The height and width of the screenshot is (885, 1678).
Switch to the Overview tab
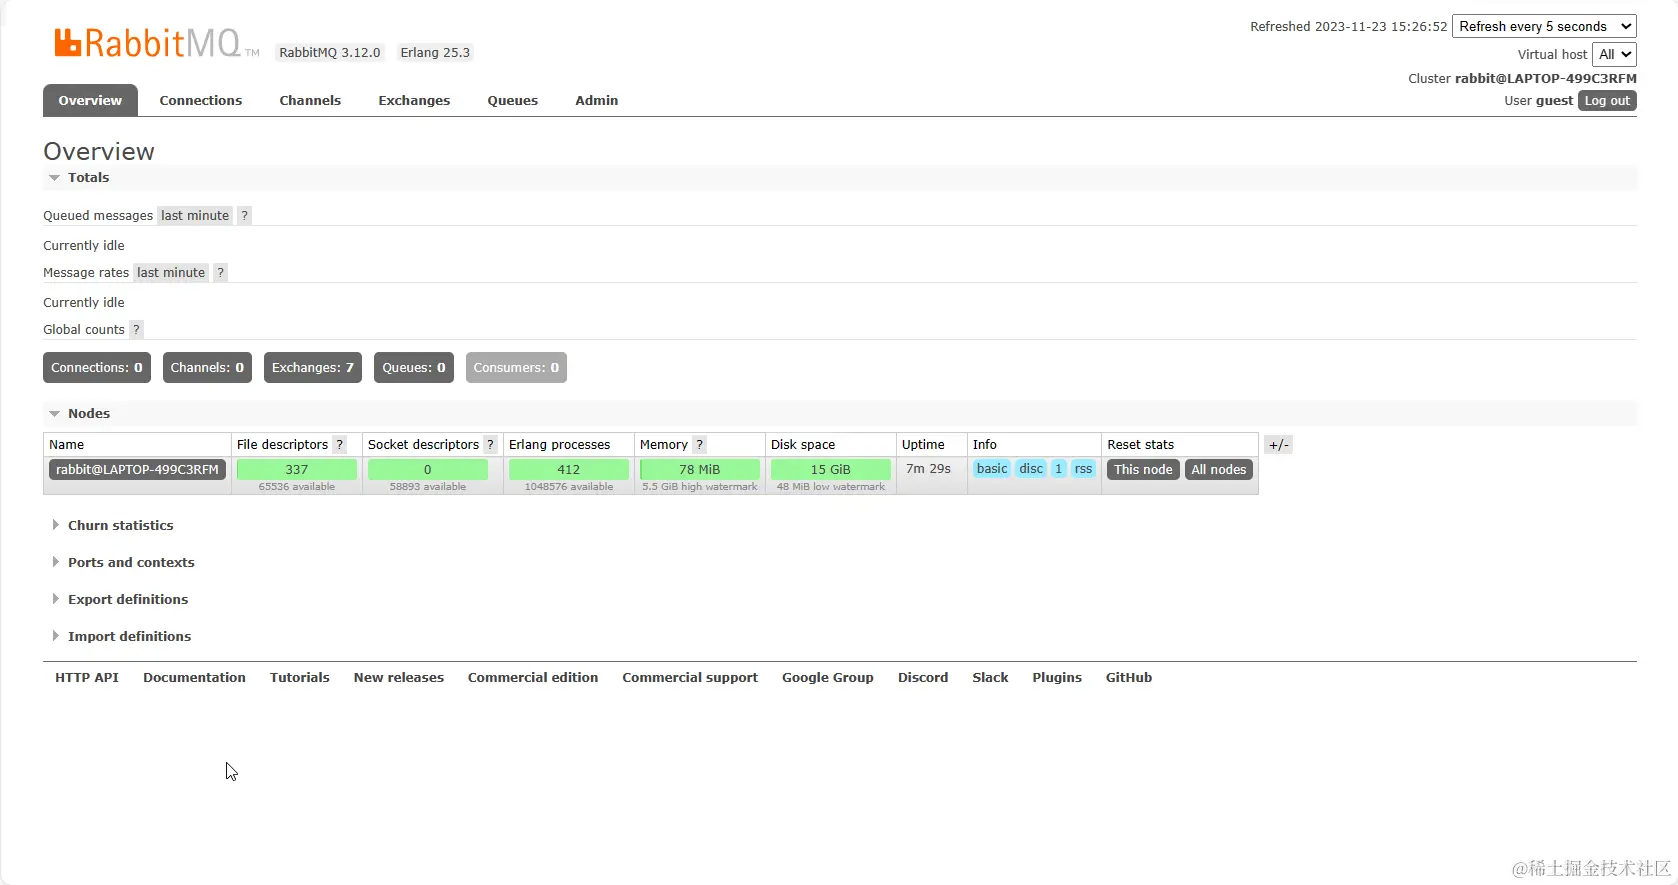(90, 100)
